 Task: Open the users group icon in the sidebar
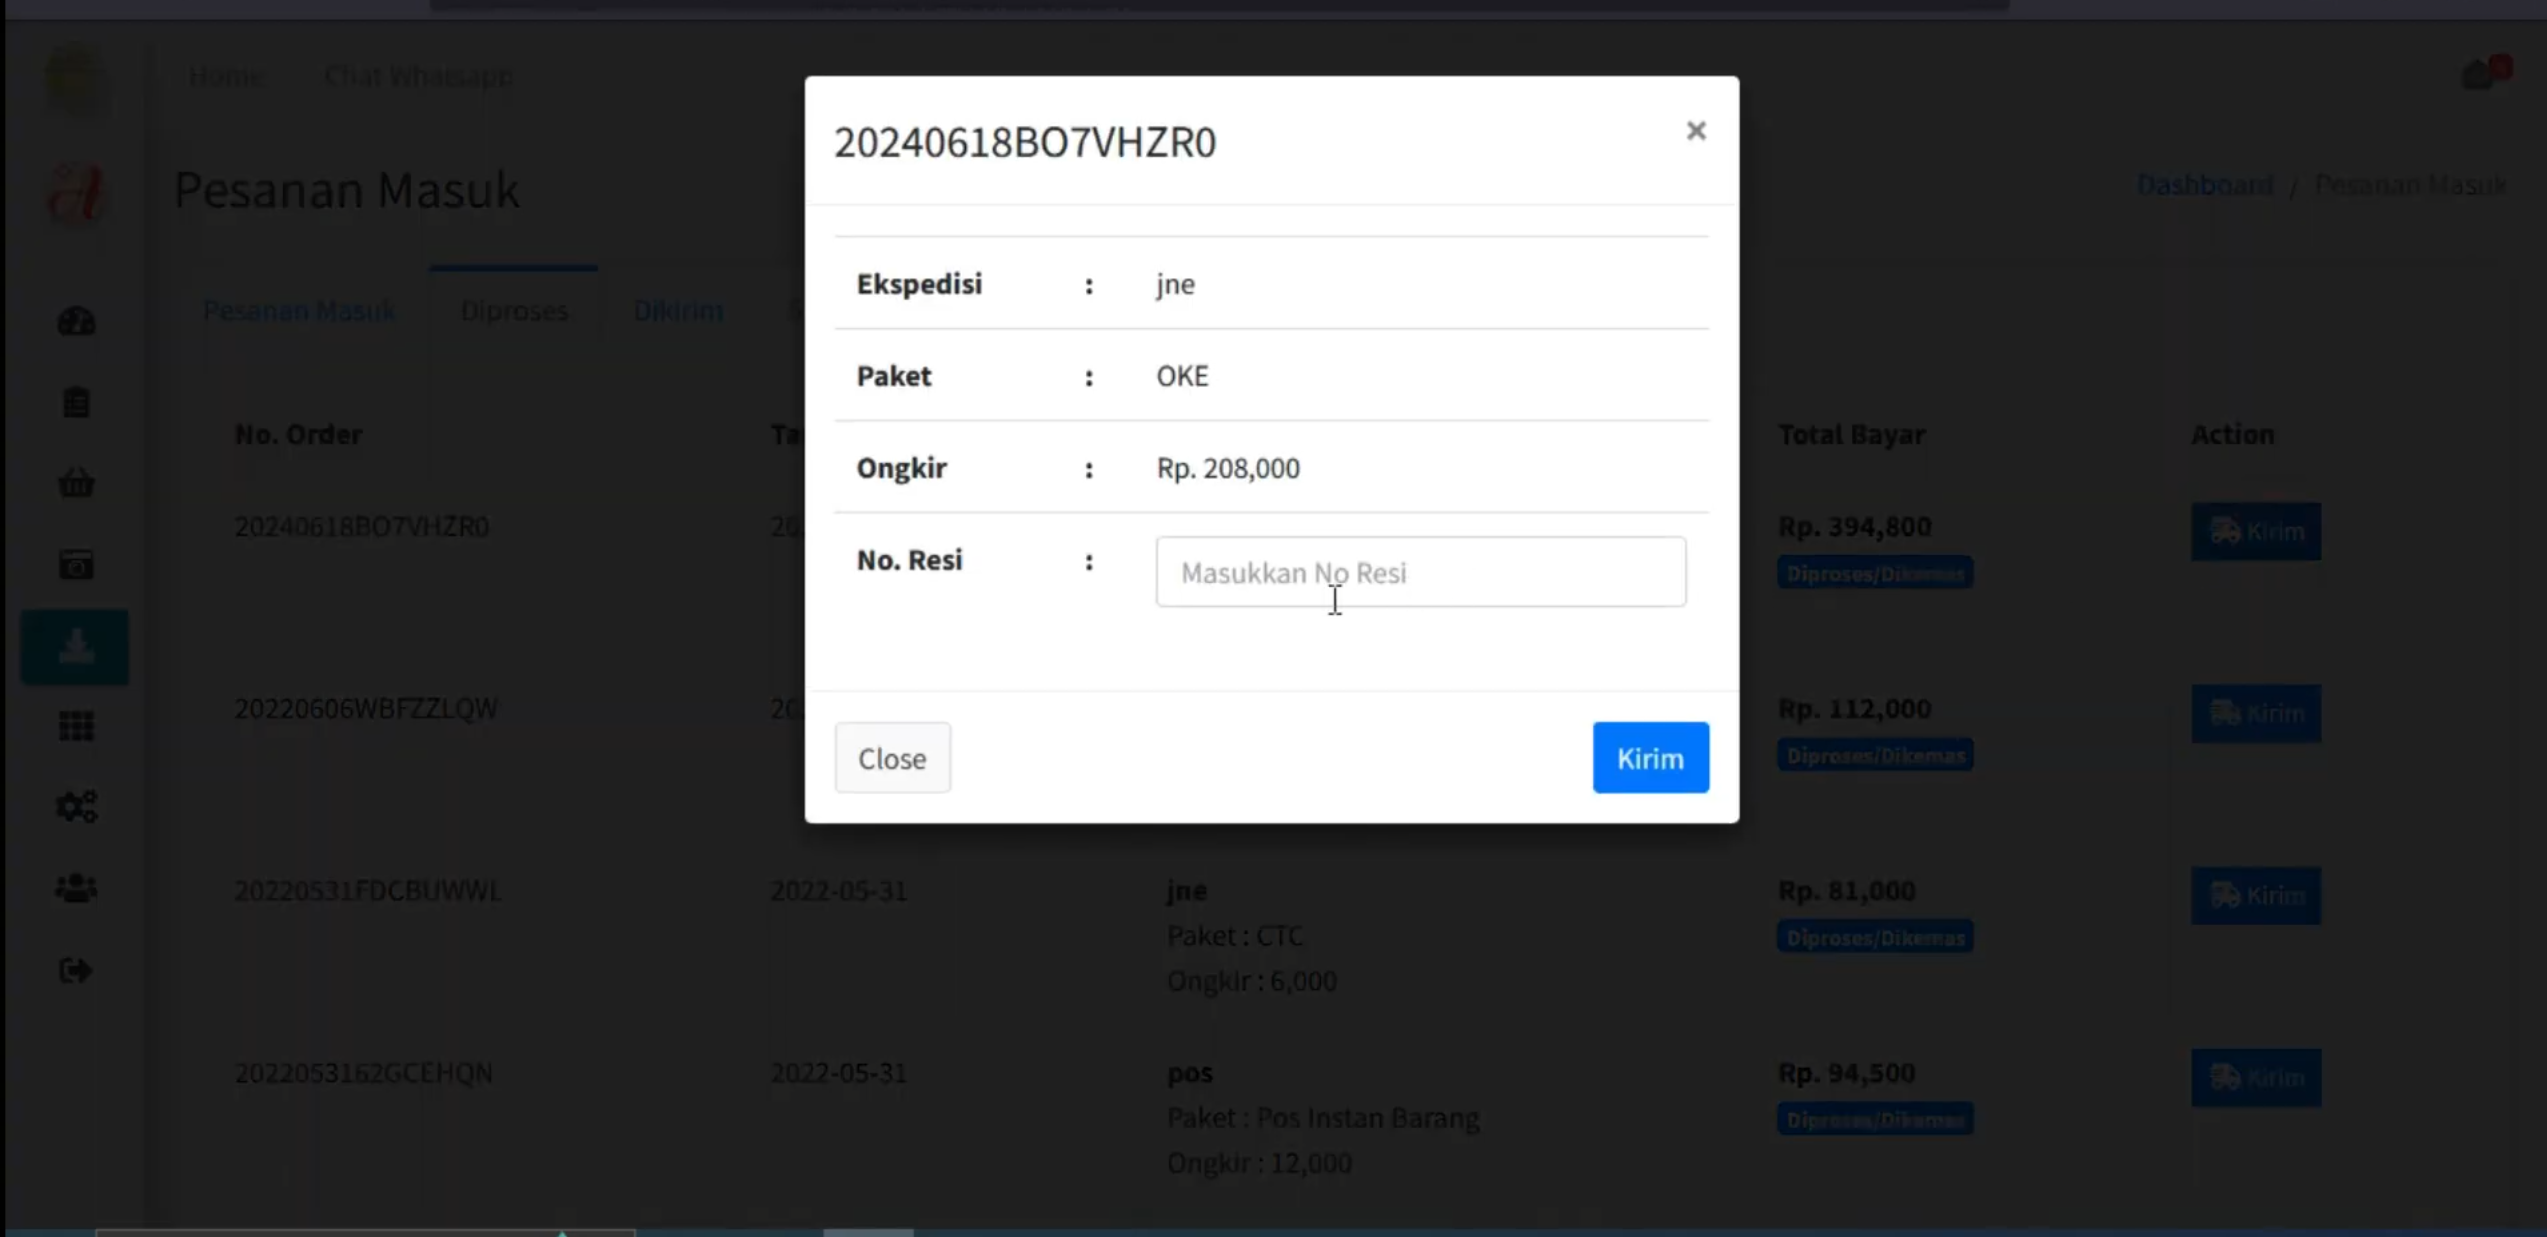(76, 888)
